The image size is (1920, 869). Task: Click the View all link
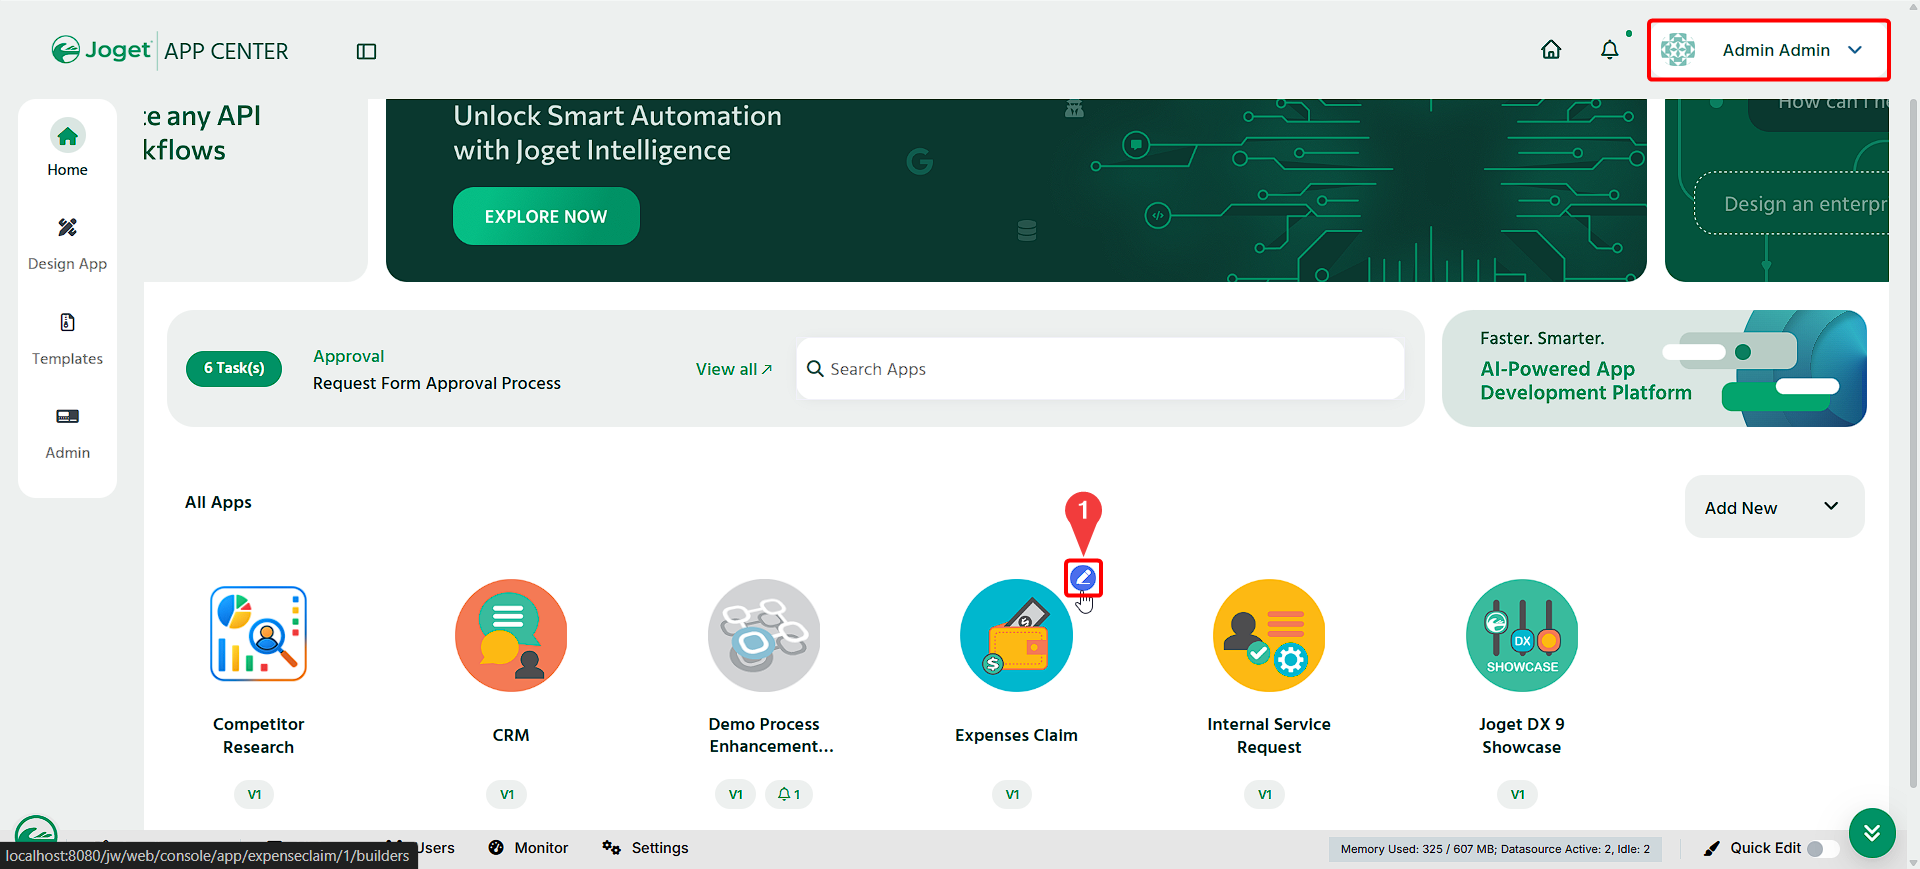point(734,369)
